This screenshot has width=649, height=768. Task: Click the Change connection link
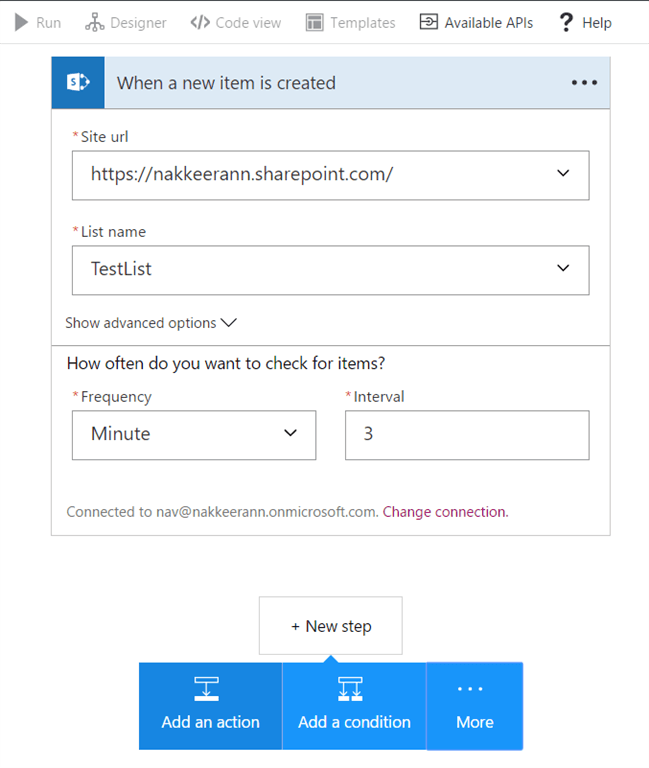(x=445, y=512)
